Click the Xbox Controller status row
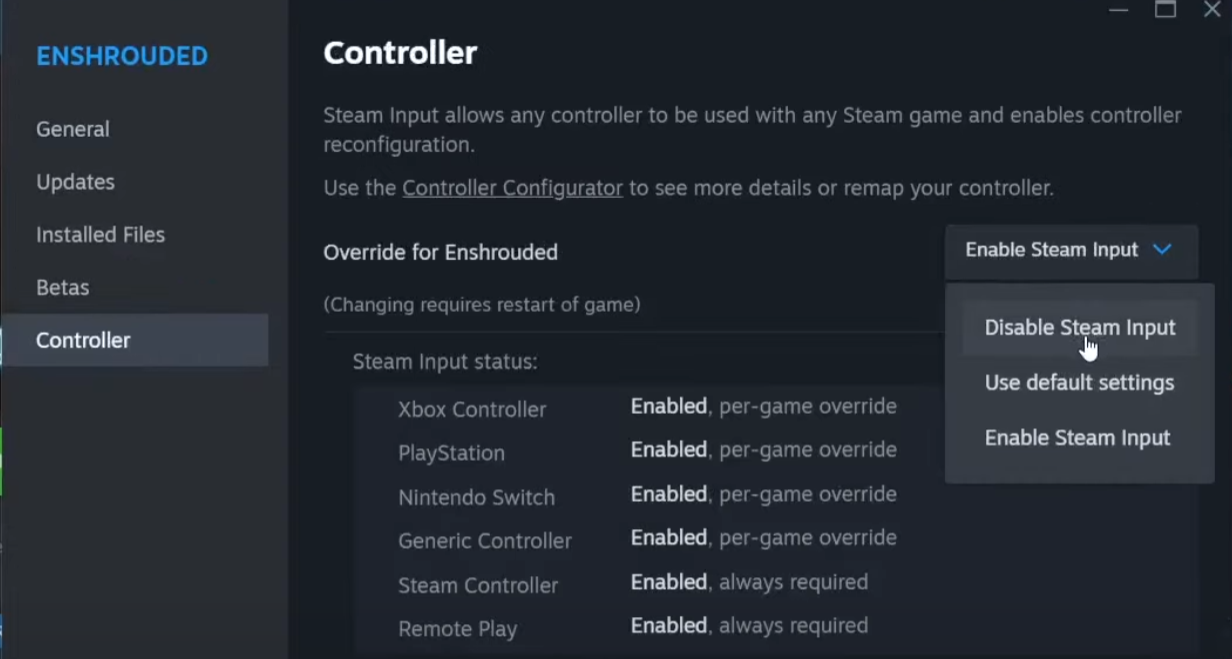The height and width of the screenshot is (659, 1232). coord(647,408)
